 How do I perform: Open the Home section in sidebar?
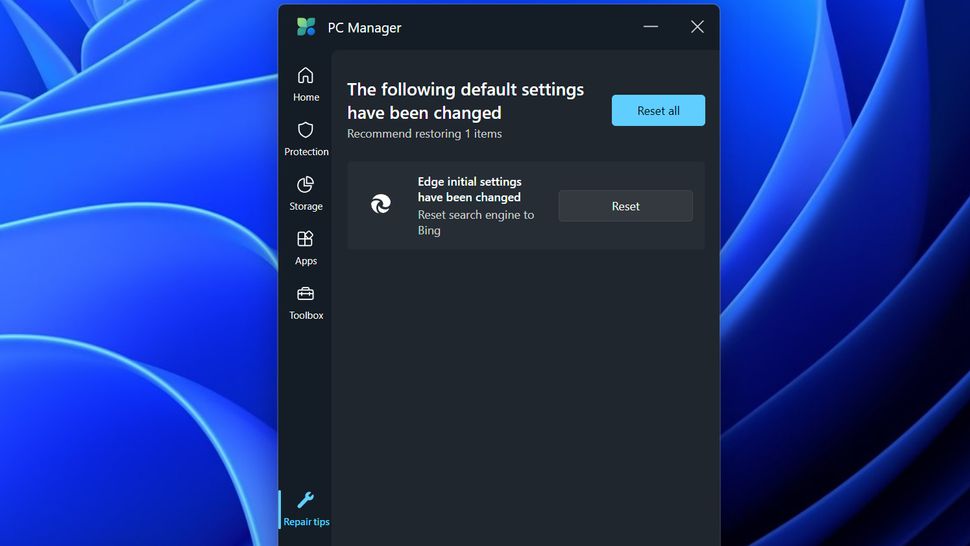306,84
